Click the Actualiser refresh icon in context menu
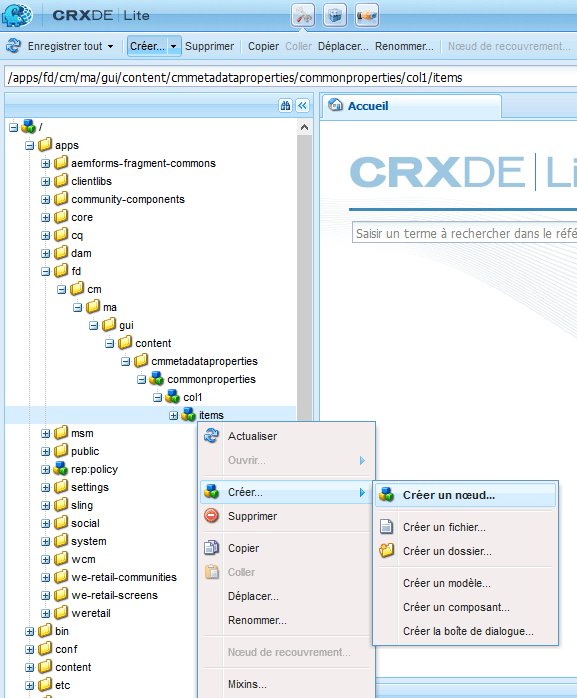This screenshot has width=577, height=698. coord(211,436)
